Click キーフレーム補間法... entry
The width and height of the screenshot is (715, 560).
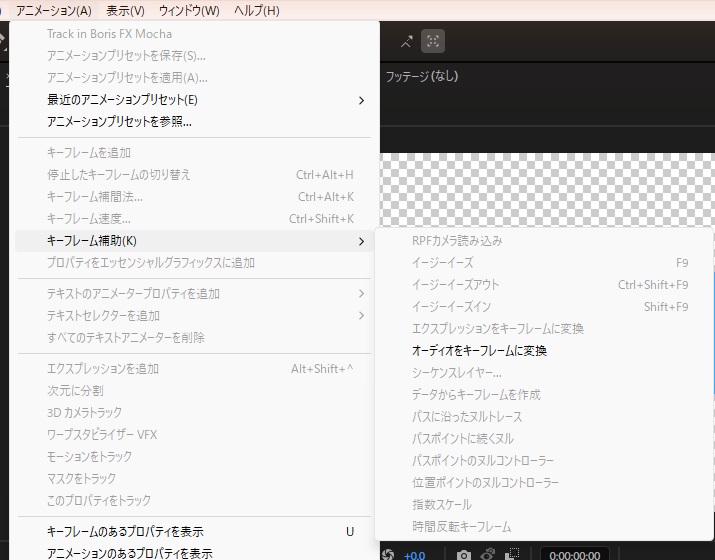click(x=194, y=197)
